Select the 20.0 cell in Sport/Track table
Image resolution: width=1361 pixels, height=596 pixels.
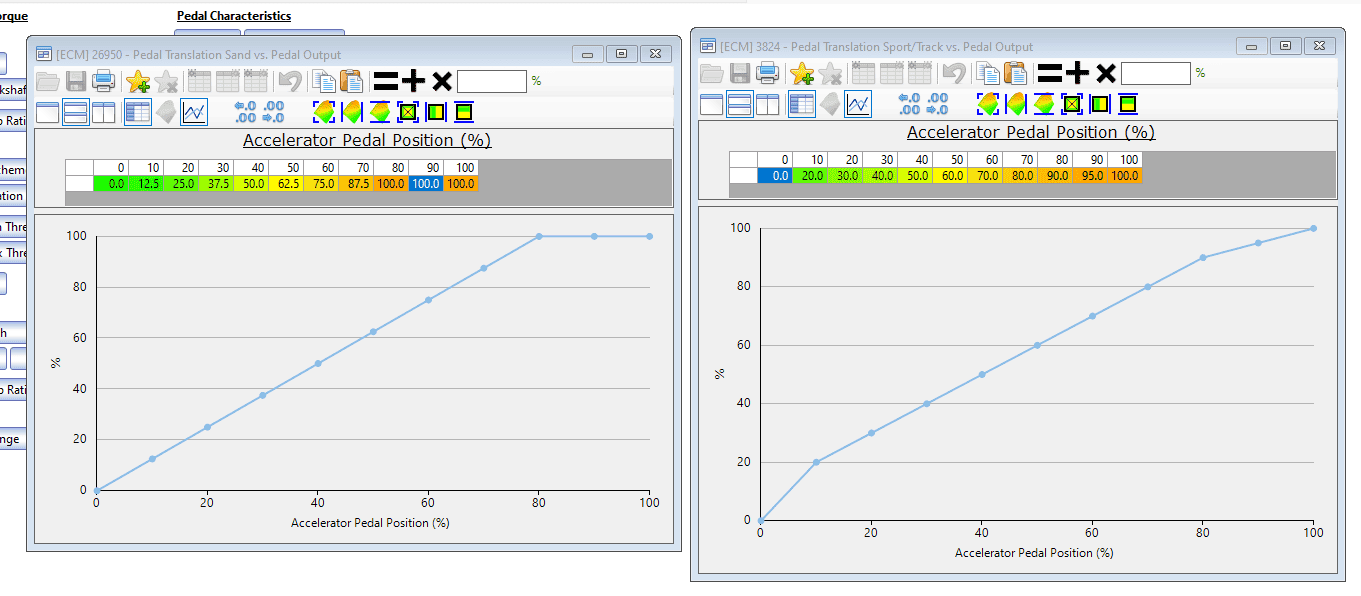(810, 176)
